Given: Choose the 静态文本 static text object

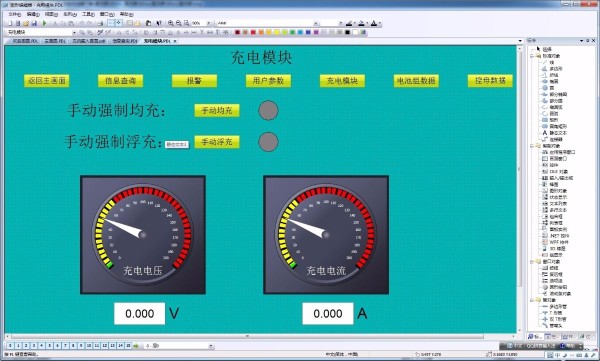Looking at the screenshot, I should [554, 132].
